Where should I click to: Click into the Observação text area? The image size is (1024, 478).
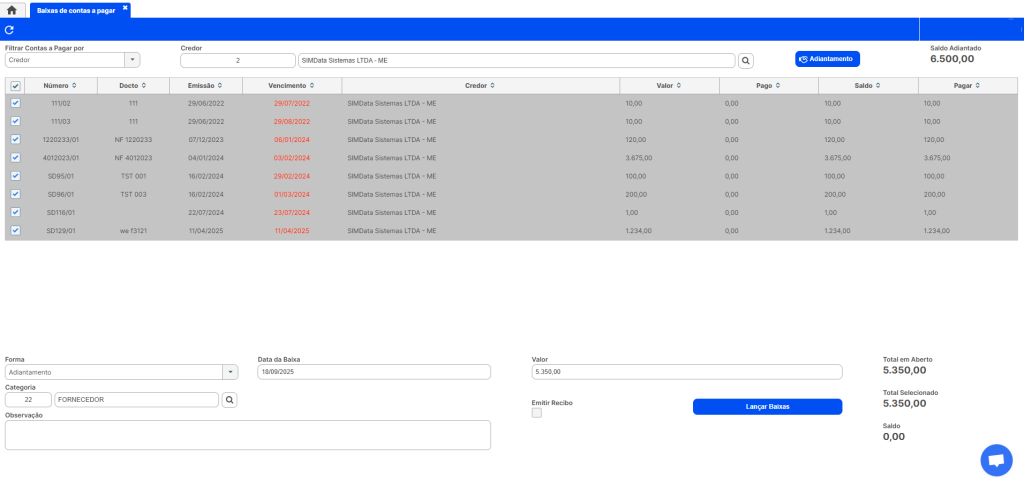tap(247, 435)
